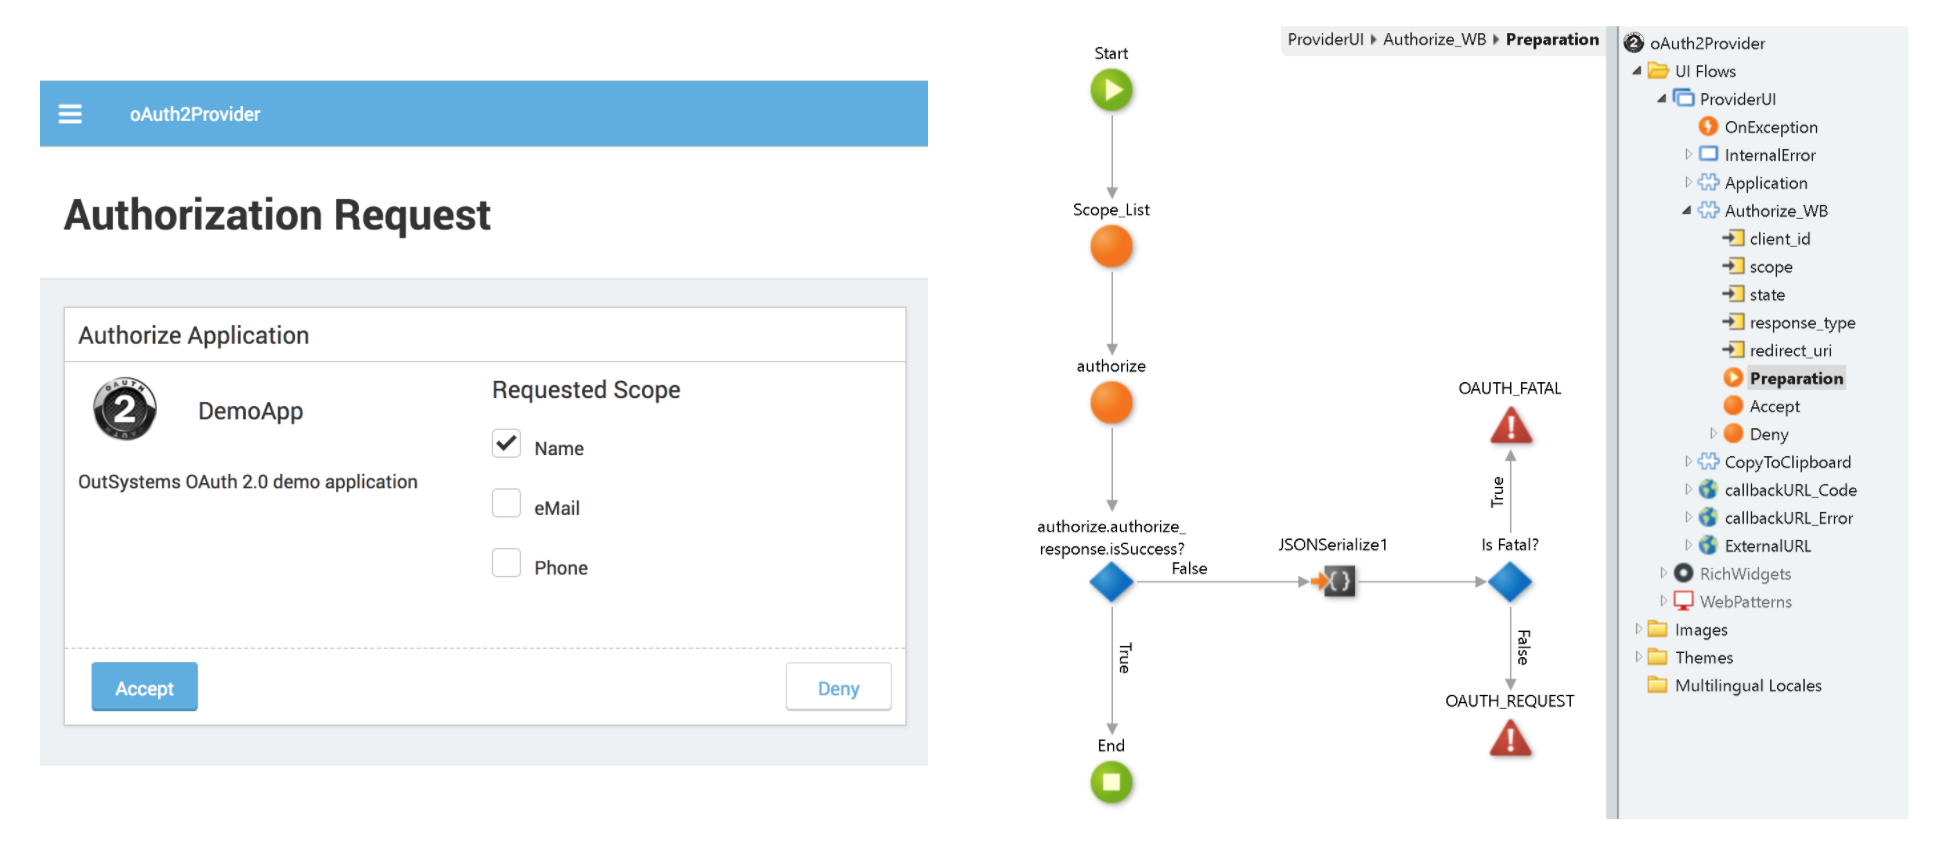
Task: Click the OAUTH_FATAL exception node
Action: point(1510,425)
